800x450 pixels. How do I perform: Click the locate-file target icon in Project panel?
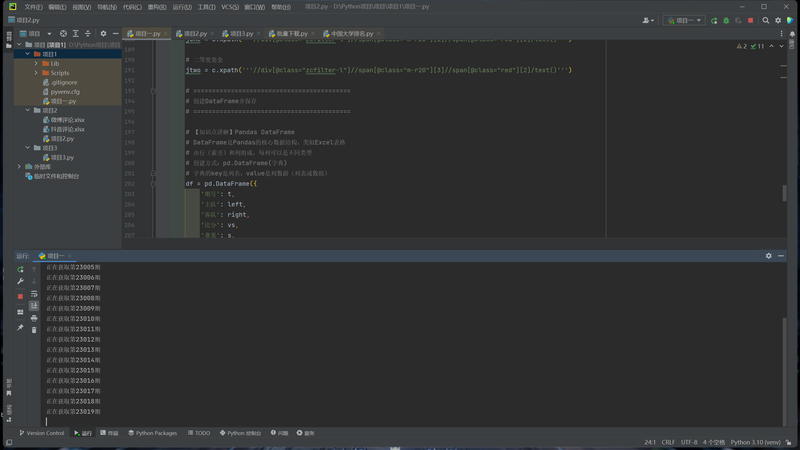pyautogui.click(x=63, y=33)
